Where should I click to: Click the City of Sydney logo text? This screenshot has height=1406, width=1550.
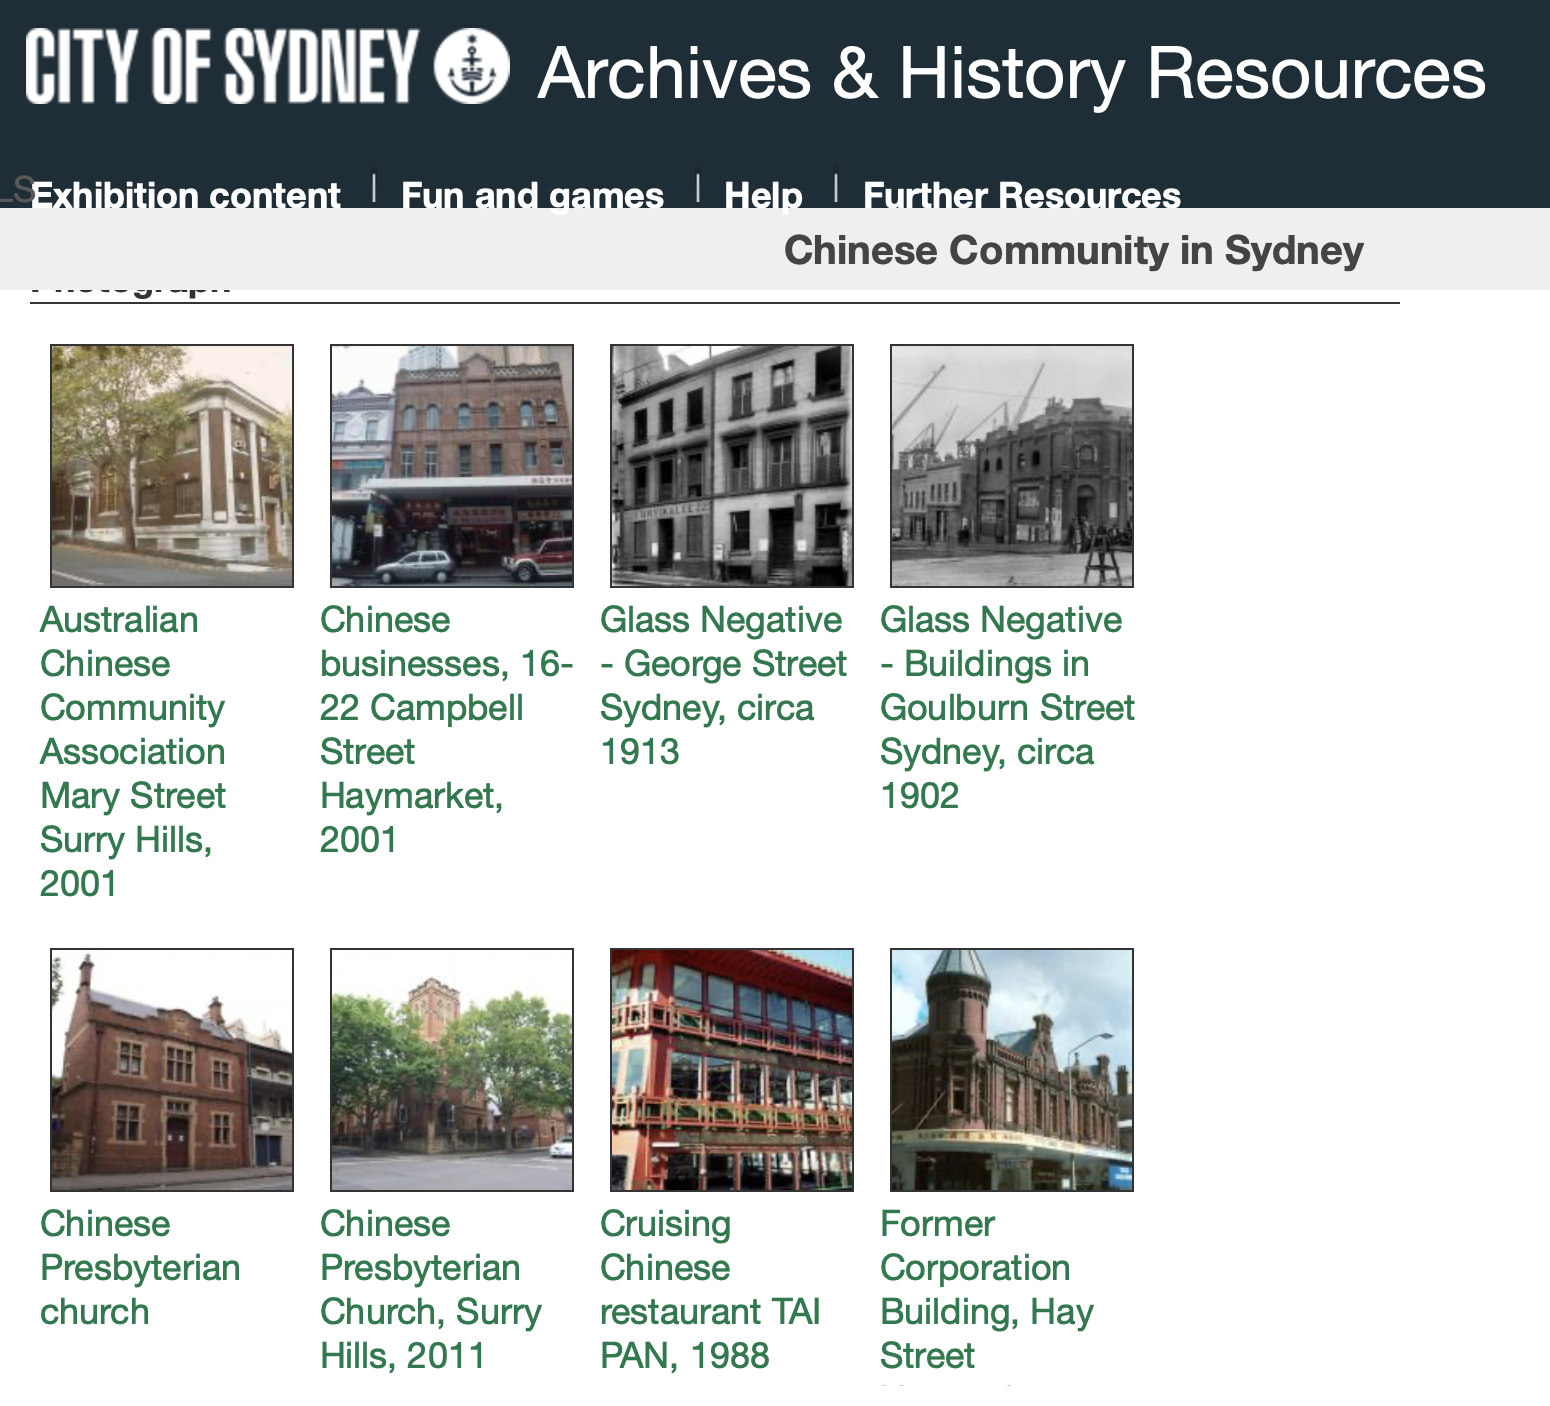[221, 67]
